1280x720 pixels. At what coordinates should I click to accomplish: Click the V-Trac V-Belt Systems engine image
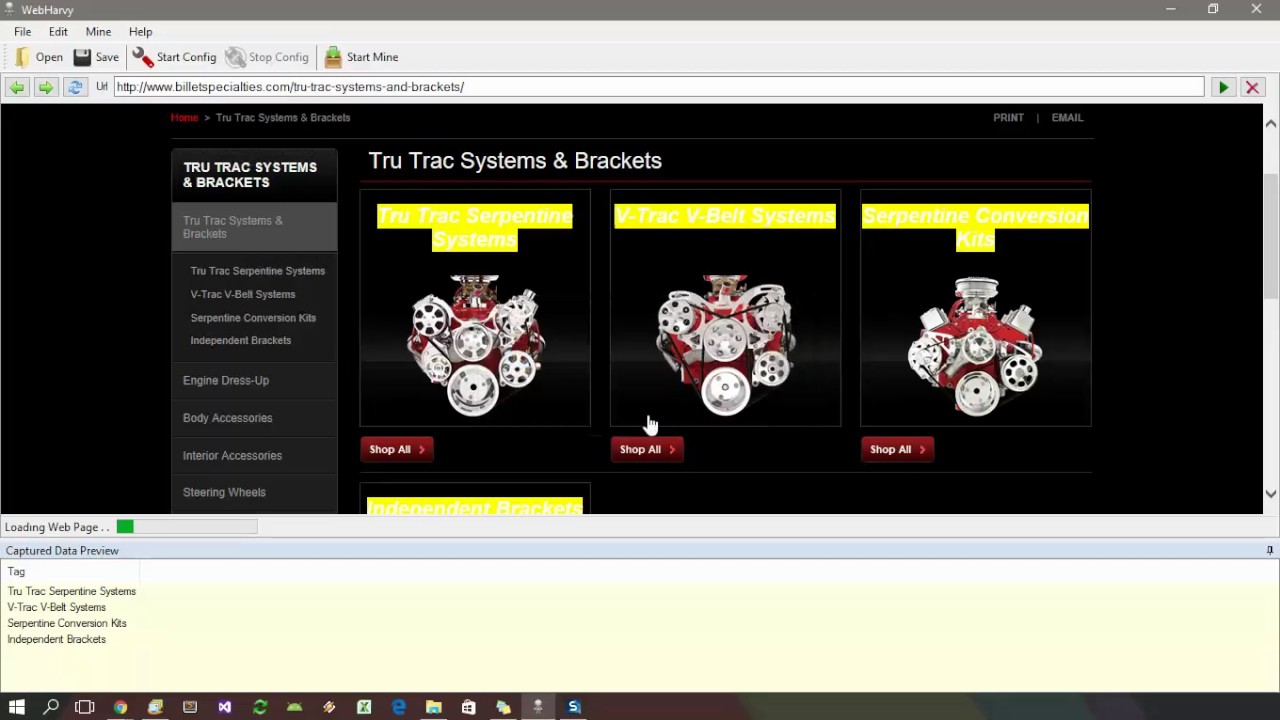pos(725,344)
